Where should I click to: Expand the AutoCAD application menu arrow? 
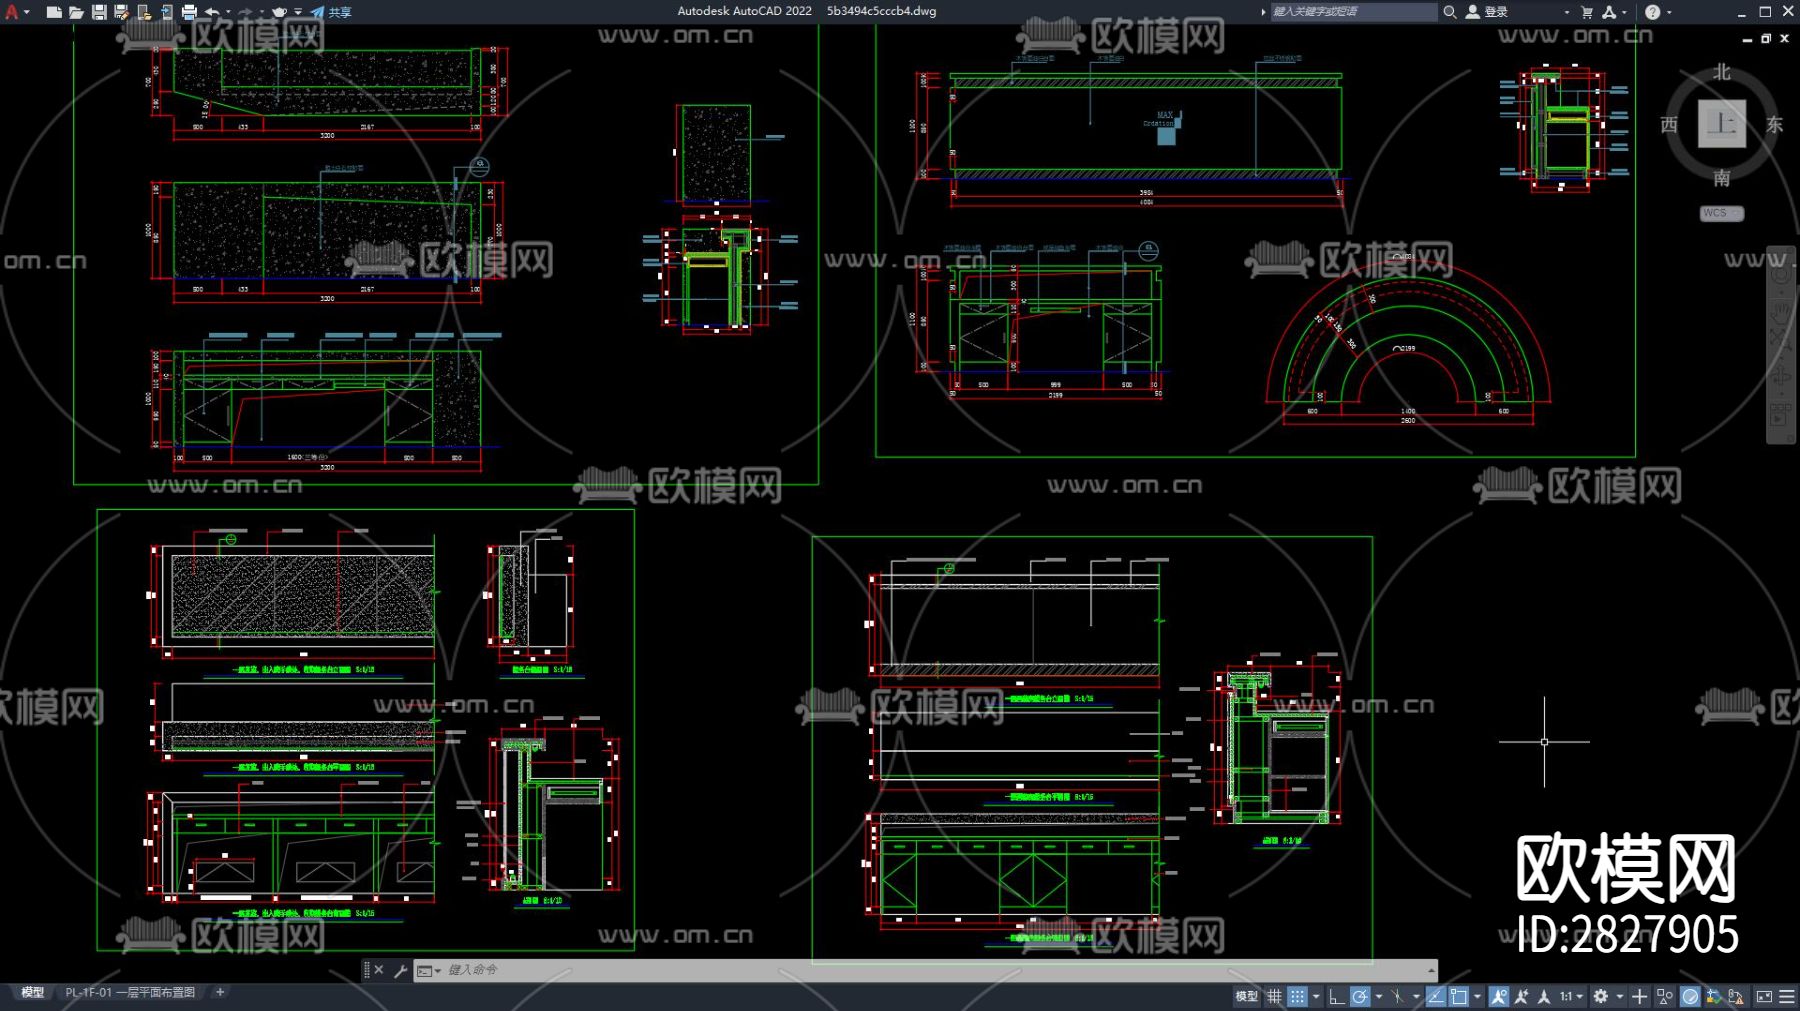[27, 12]
